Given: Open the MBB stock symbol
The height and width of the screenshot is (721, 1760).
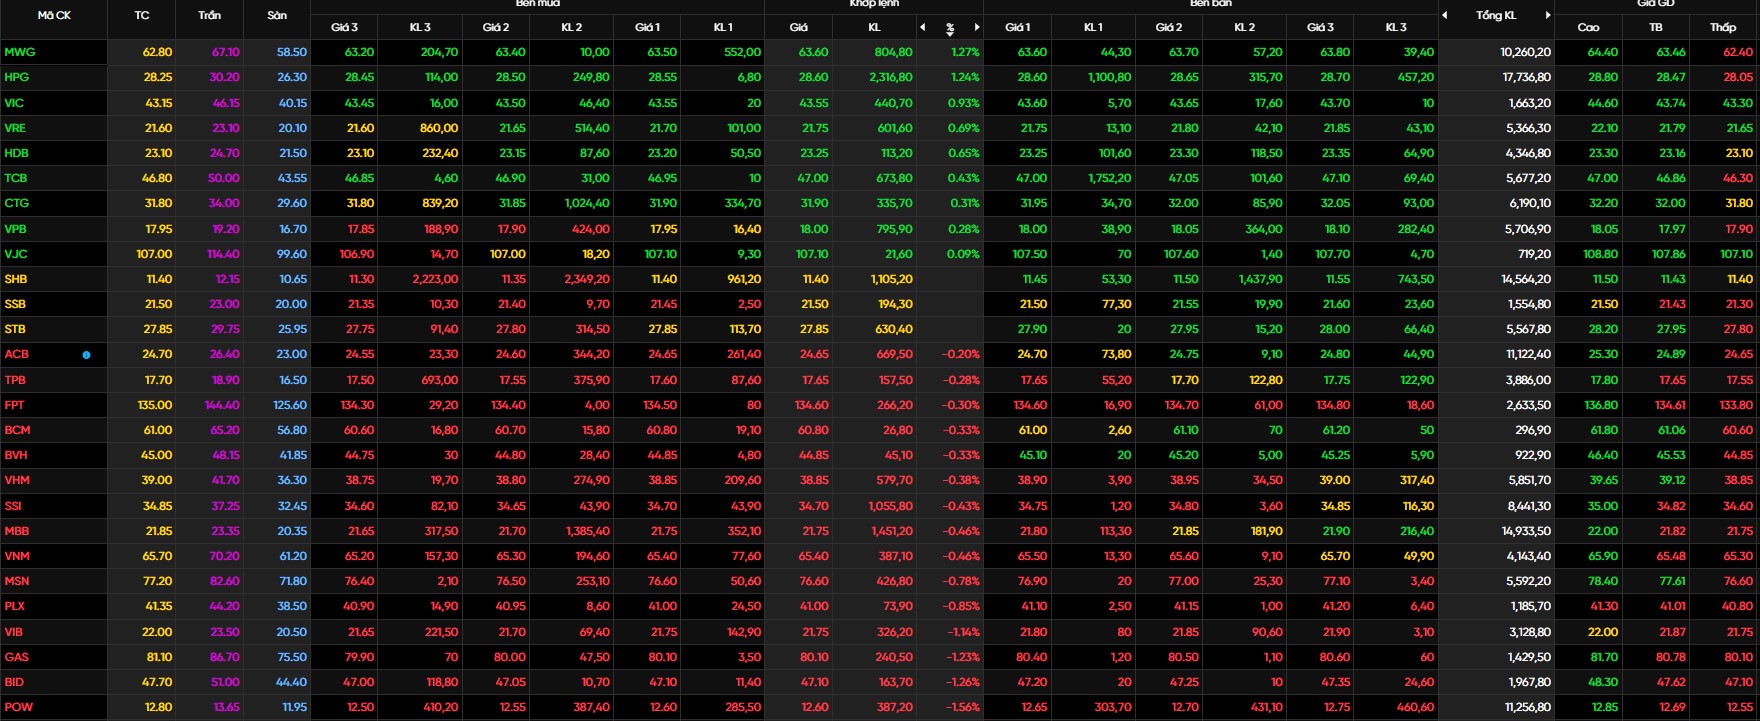Looking at the screenshot, I should (x=17, y=531).
